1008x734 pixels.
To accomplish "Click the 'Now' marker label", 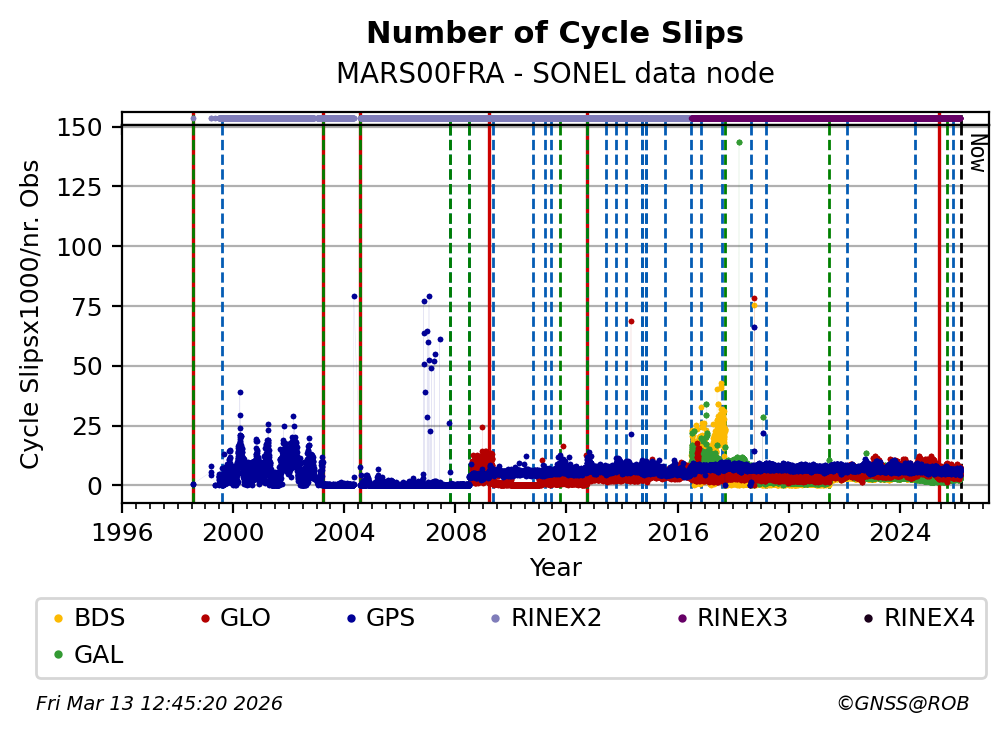I will 977,153.
